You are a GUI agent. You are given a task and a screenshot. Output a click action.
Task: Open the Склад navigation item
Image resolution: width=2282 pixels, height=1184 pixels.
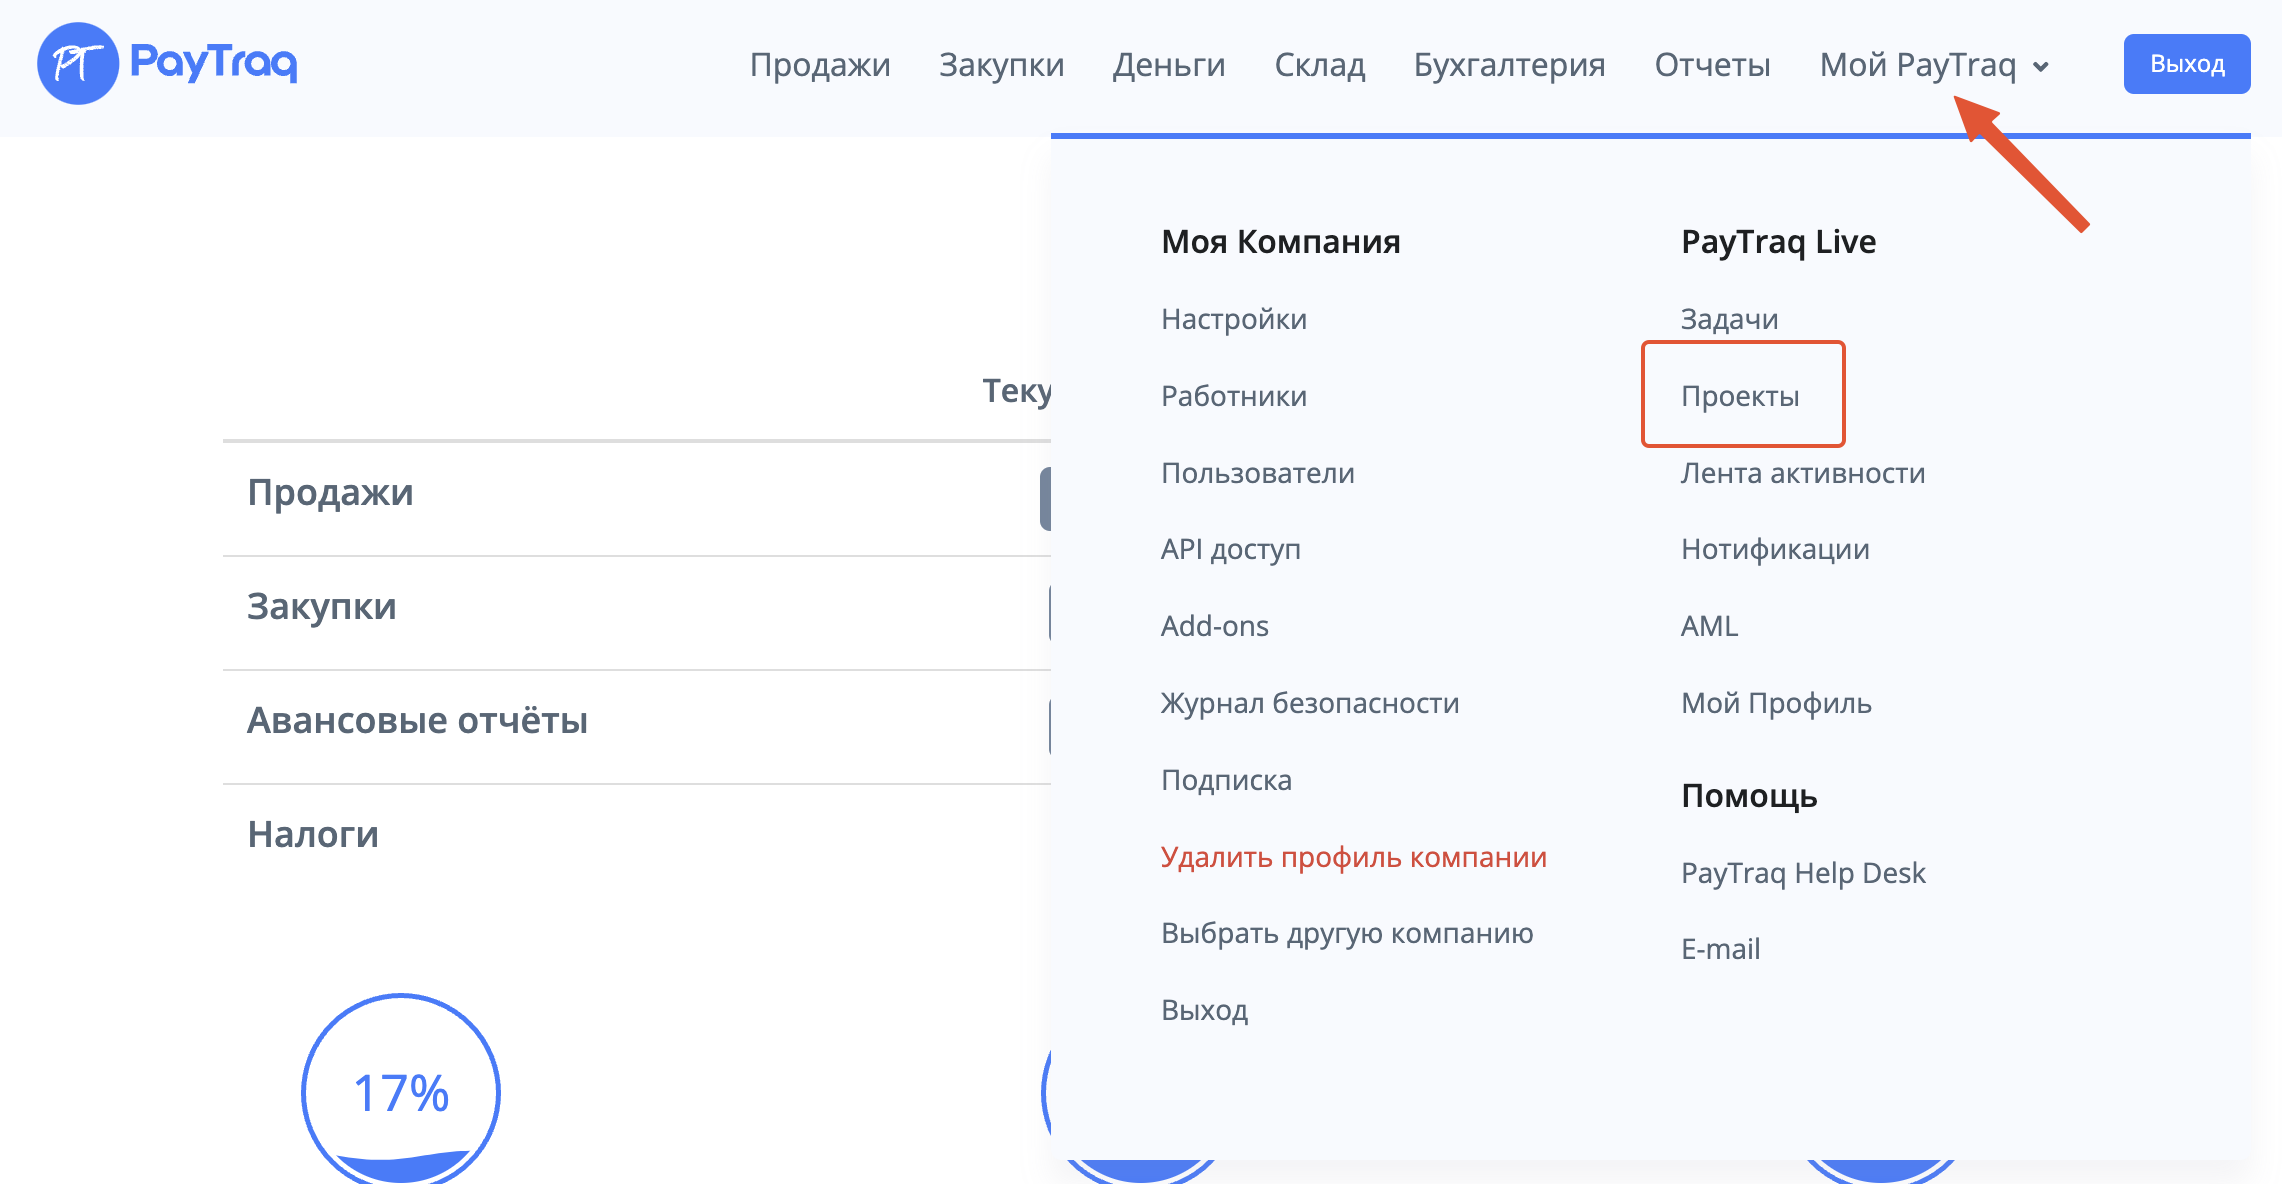click(1319, 65)
